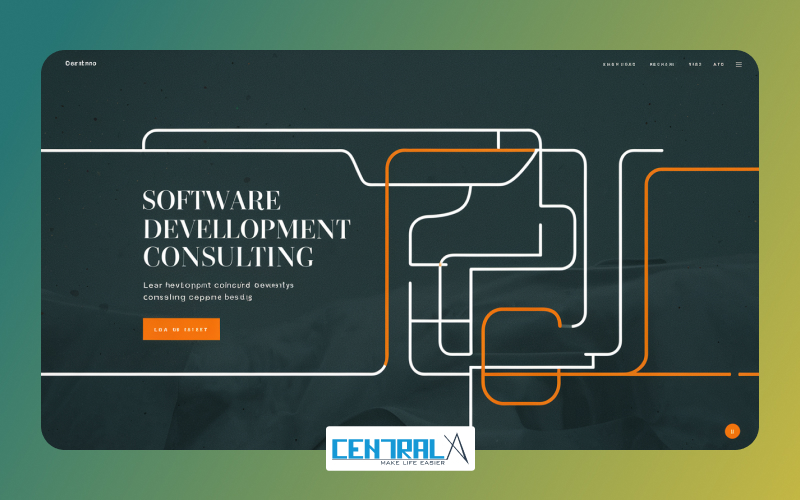
Task: Click the orange circular floating button
Action: click(732, 431)
